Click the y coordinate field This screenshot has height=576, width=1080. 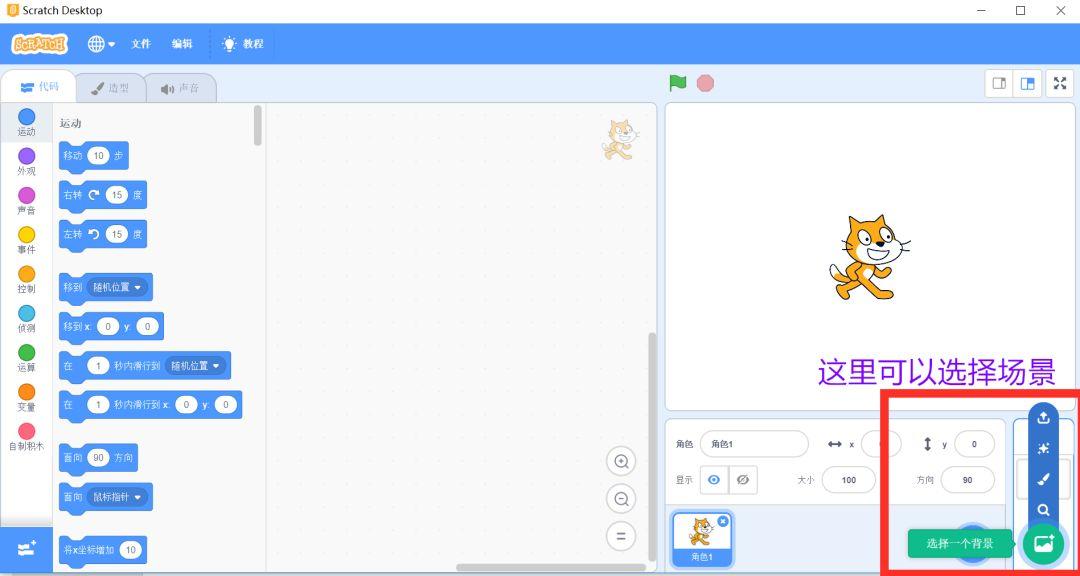[974, 444]
